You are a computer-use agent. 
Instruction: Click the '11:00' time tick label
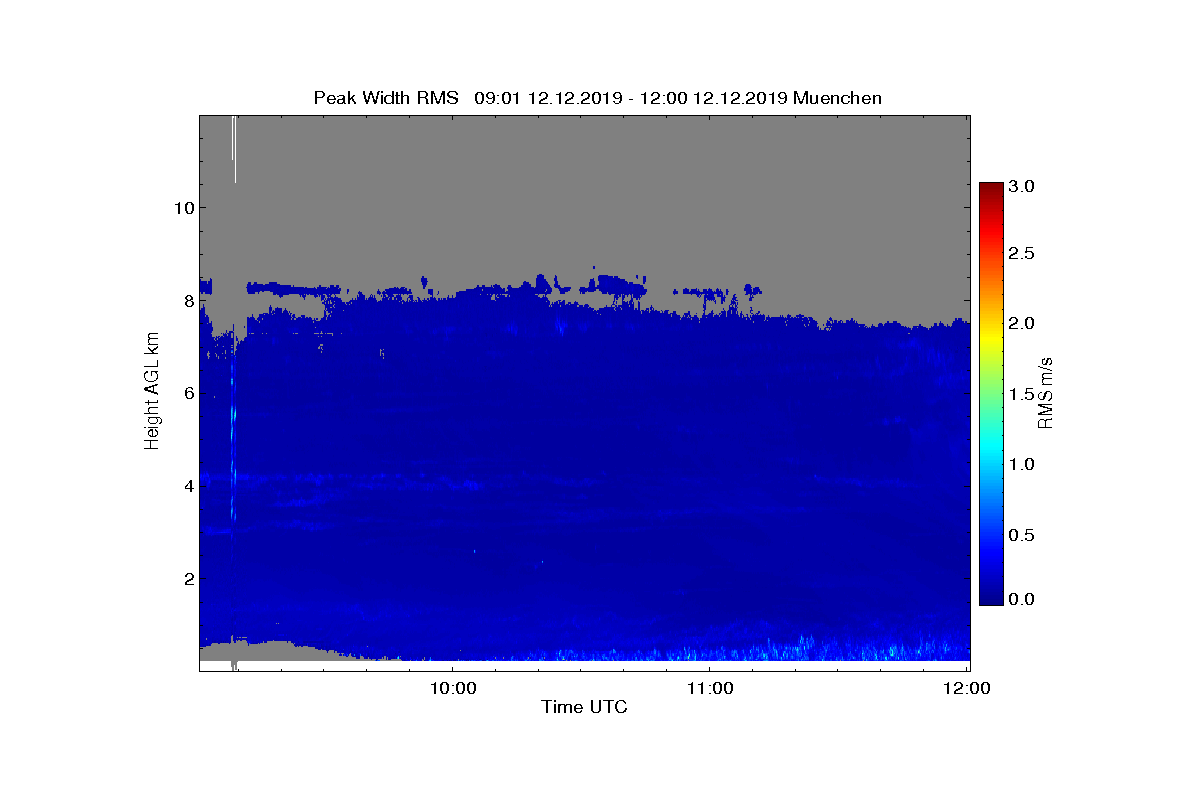(709, 688)
